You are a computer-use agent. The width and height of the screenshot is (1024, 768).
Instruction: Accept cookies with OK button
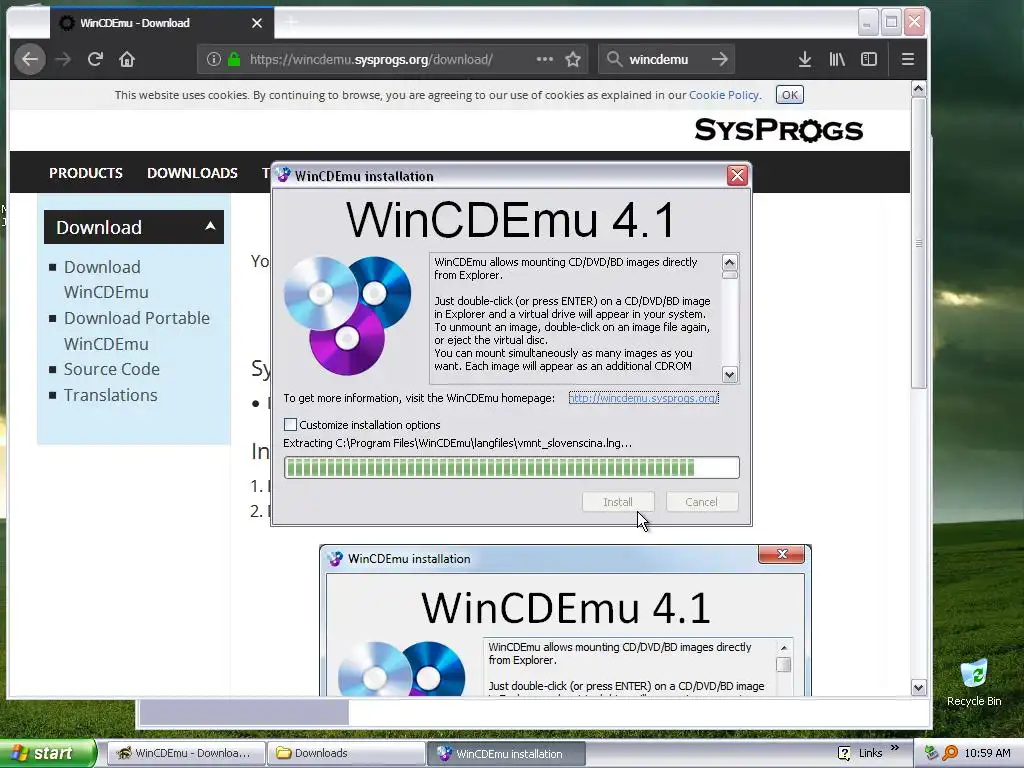tap(790, 95)
